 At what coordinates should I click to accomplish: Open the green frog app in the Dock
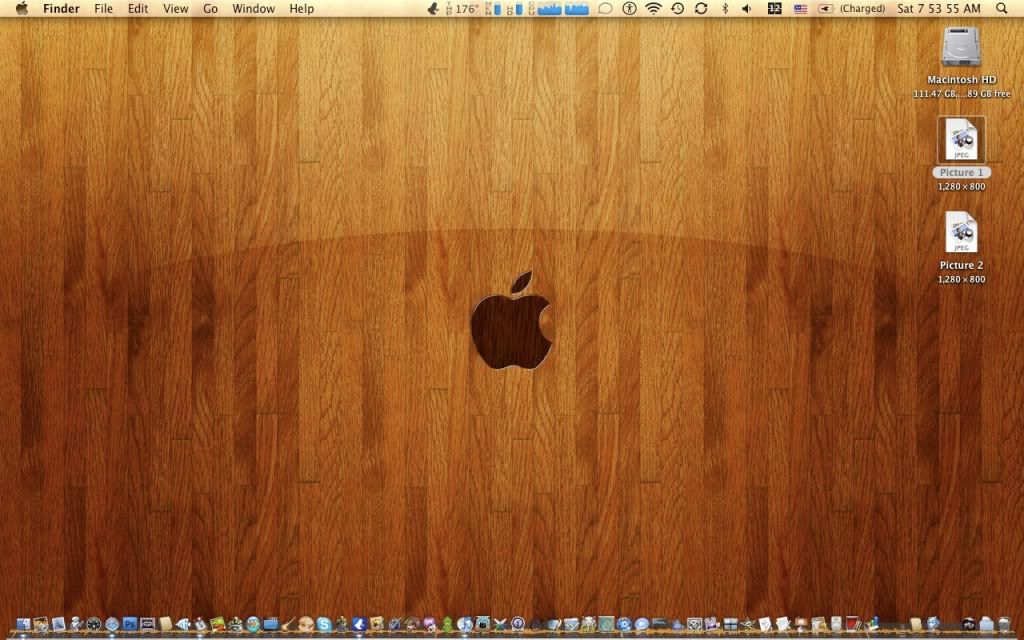pyautogui.click(x=447, y=624)
